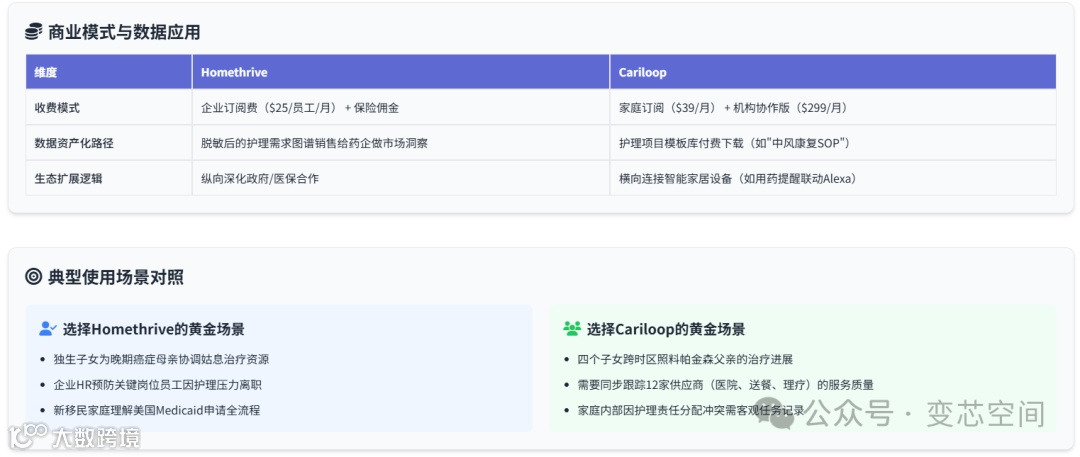The height and width of the screenshot is (457, 1080).
Task: Click the 选择Cariloop的黄金场景 title
Action: pos(666,329)
